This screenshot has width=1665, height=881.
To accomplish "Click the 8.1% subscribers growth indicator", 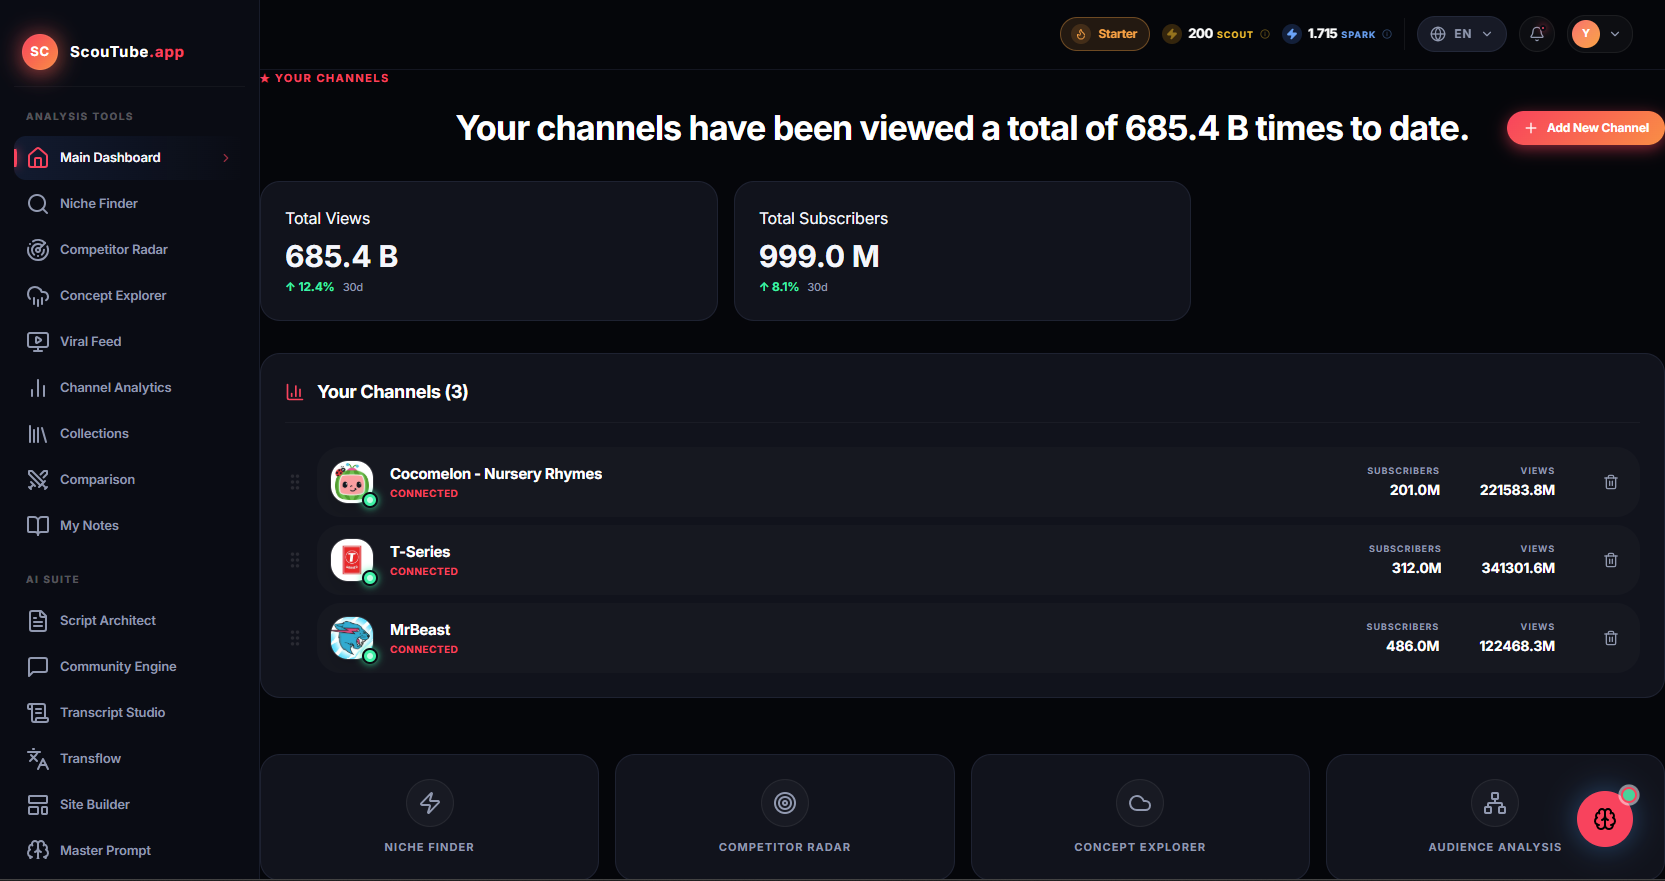I will click(779, 287).
